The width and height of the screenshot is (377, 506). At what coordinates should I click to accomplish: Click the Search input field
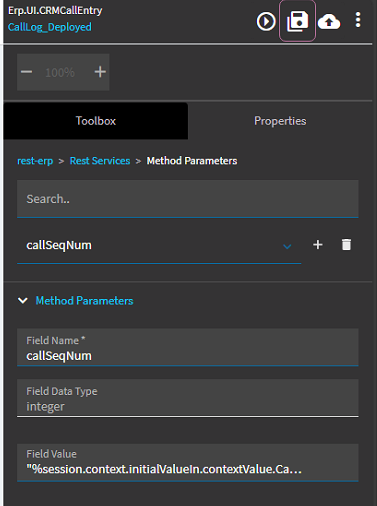pyautogui.click(x=188, y=199)
